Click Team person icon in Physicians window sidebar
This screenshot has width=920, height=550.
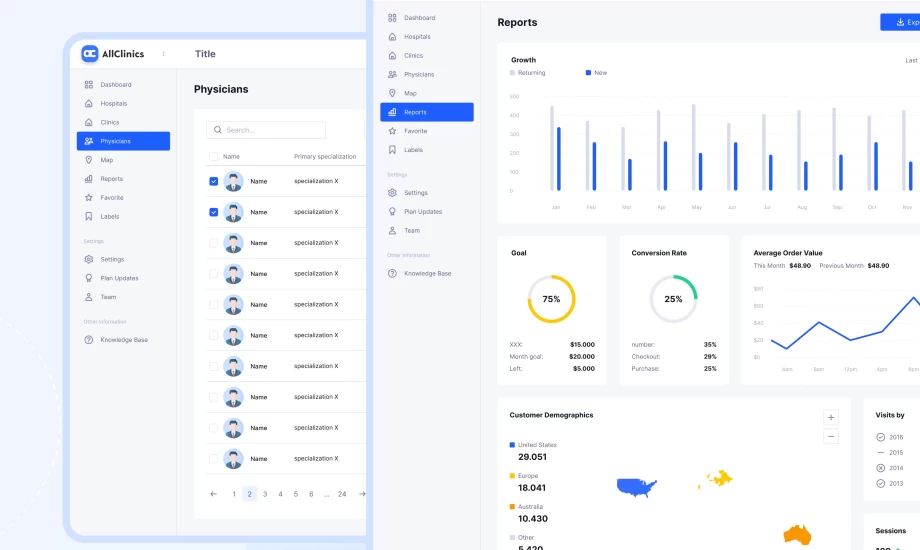tap(89, 296)
